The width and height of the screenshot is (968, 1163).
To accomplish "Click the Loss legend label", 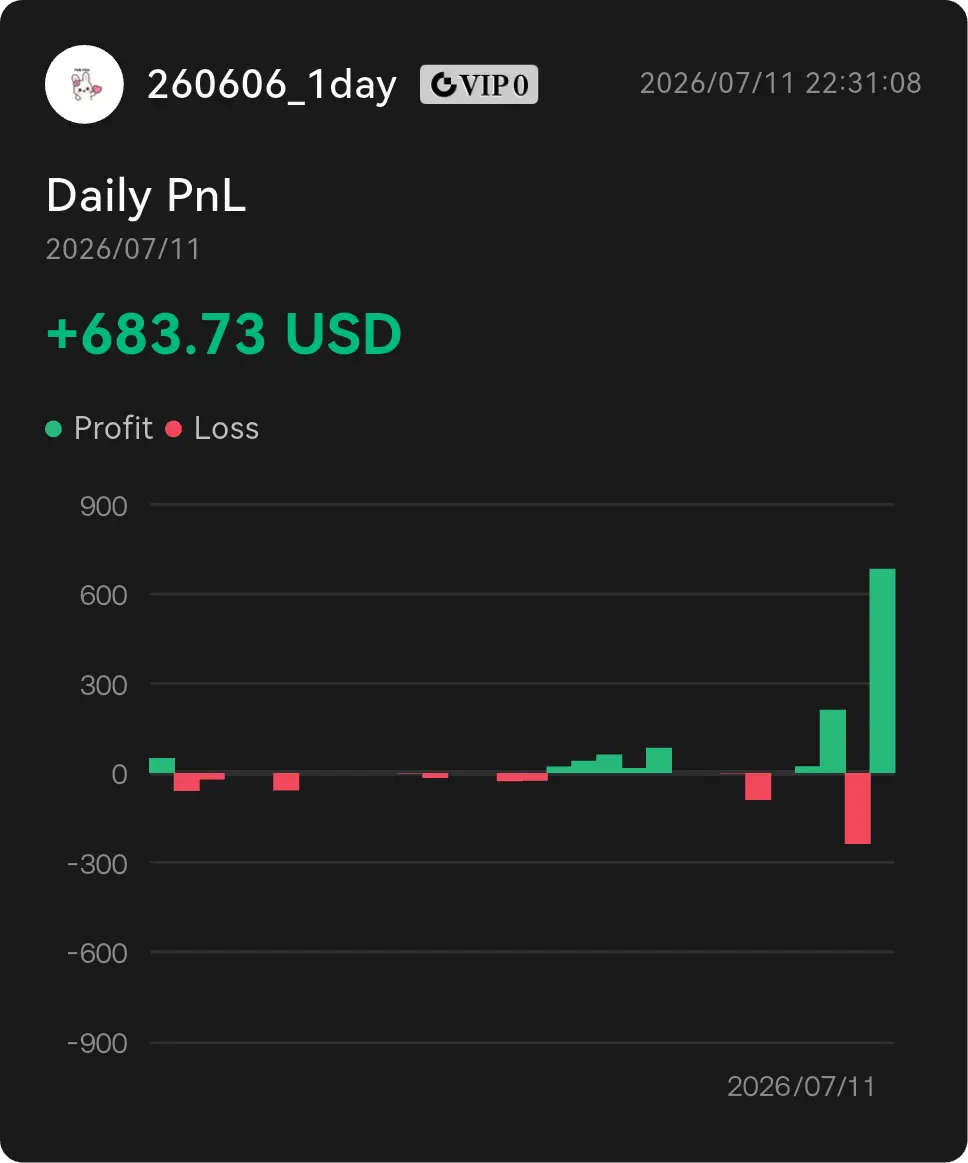I will pos(226,429).
